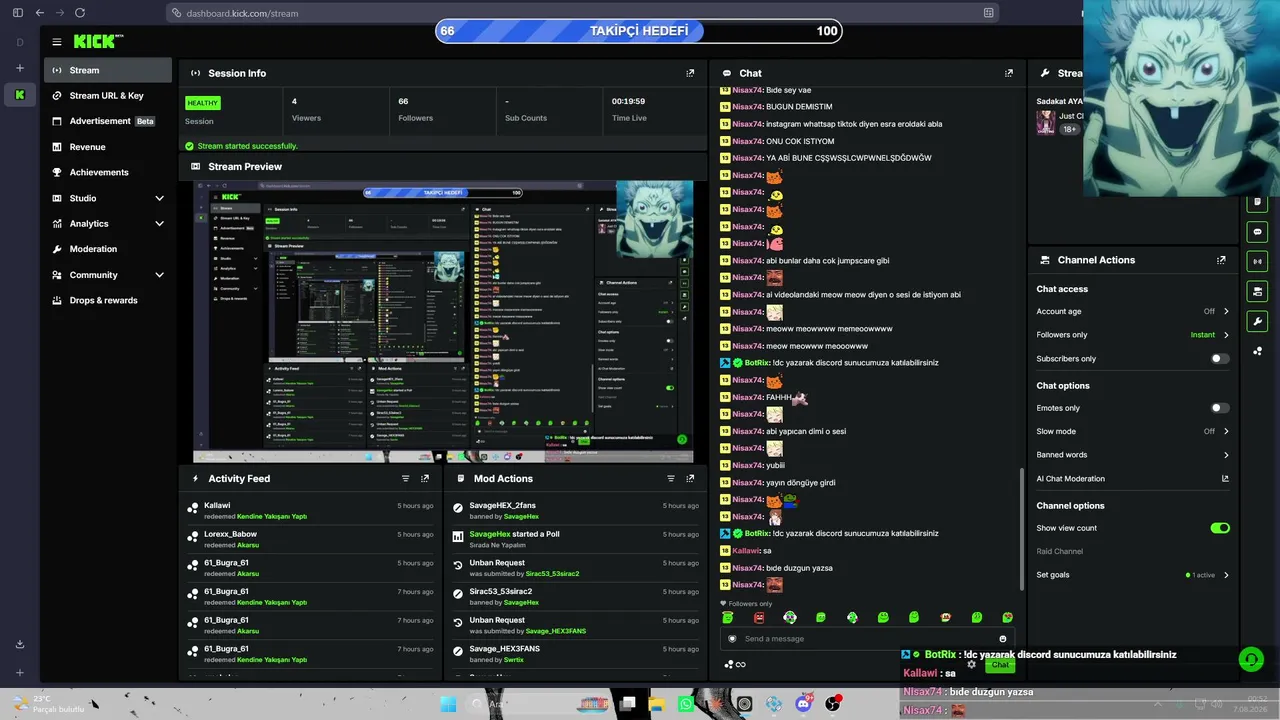
Task: Pop out the Channel Actions panel
Action: [x=1221, y=260]
